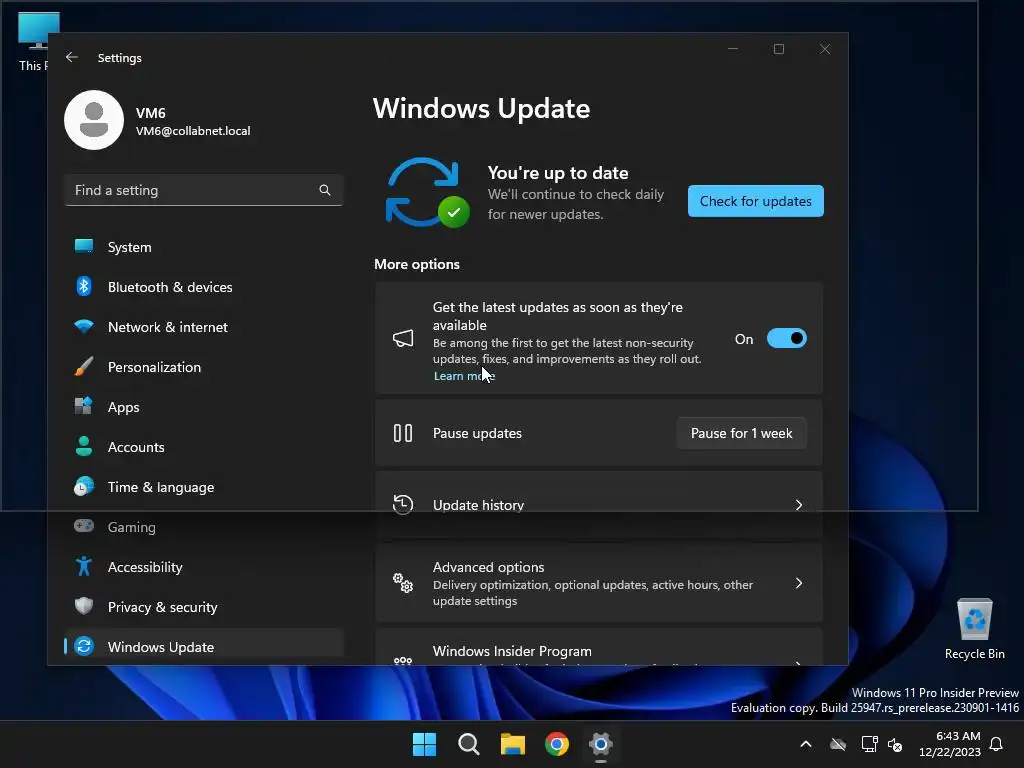
Task: Click the You're up to date status text
Action: (558, 172)
